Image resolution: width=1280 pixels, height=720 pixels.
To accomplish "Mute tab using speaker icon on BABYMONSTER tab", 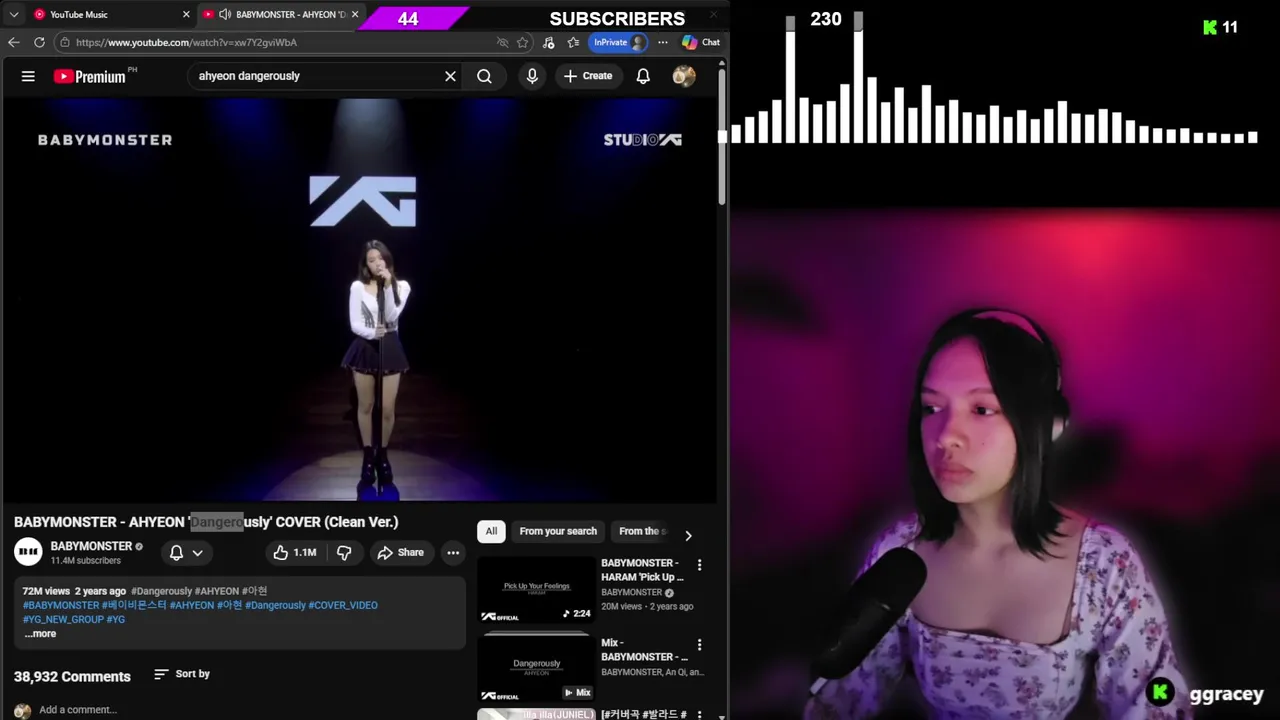I will pyautogui.click(x=225, y=14).
